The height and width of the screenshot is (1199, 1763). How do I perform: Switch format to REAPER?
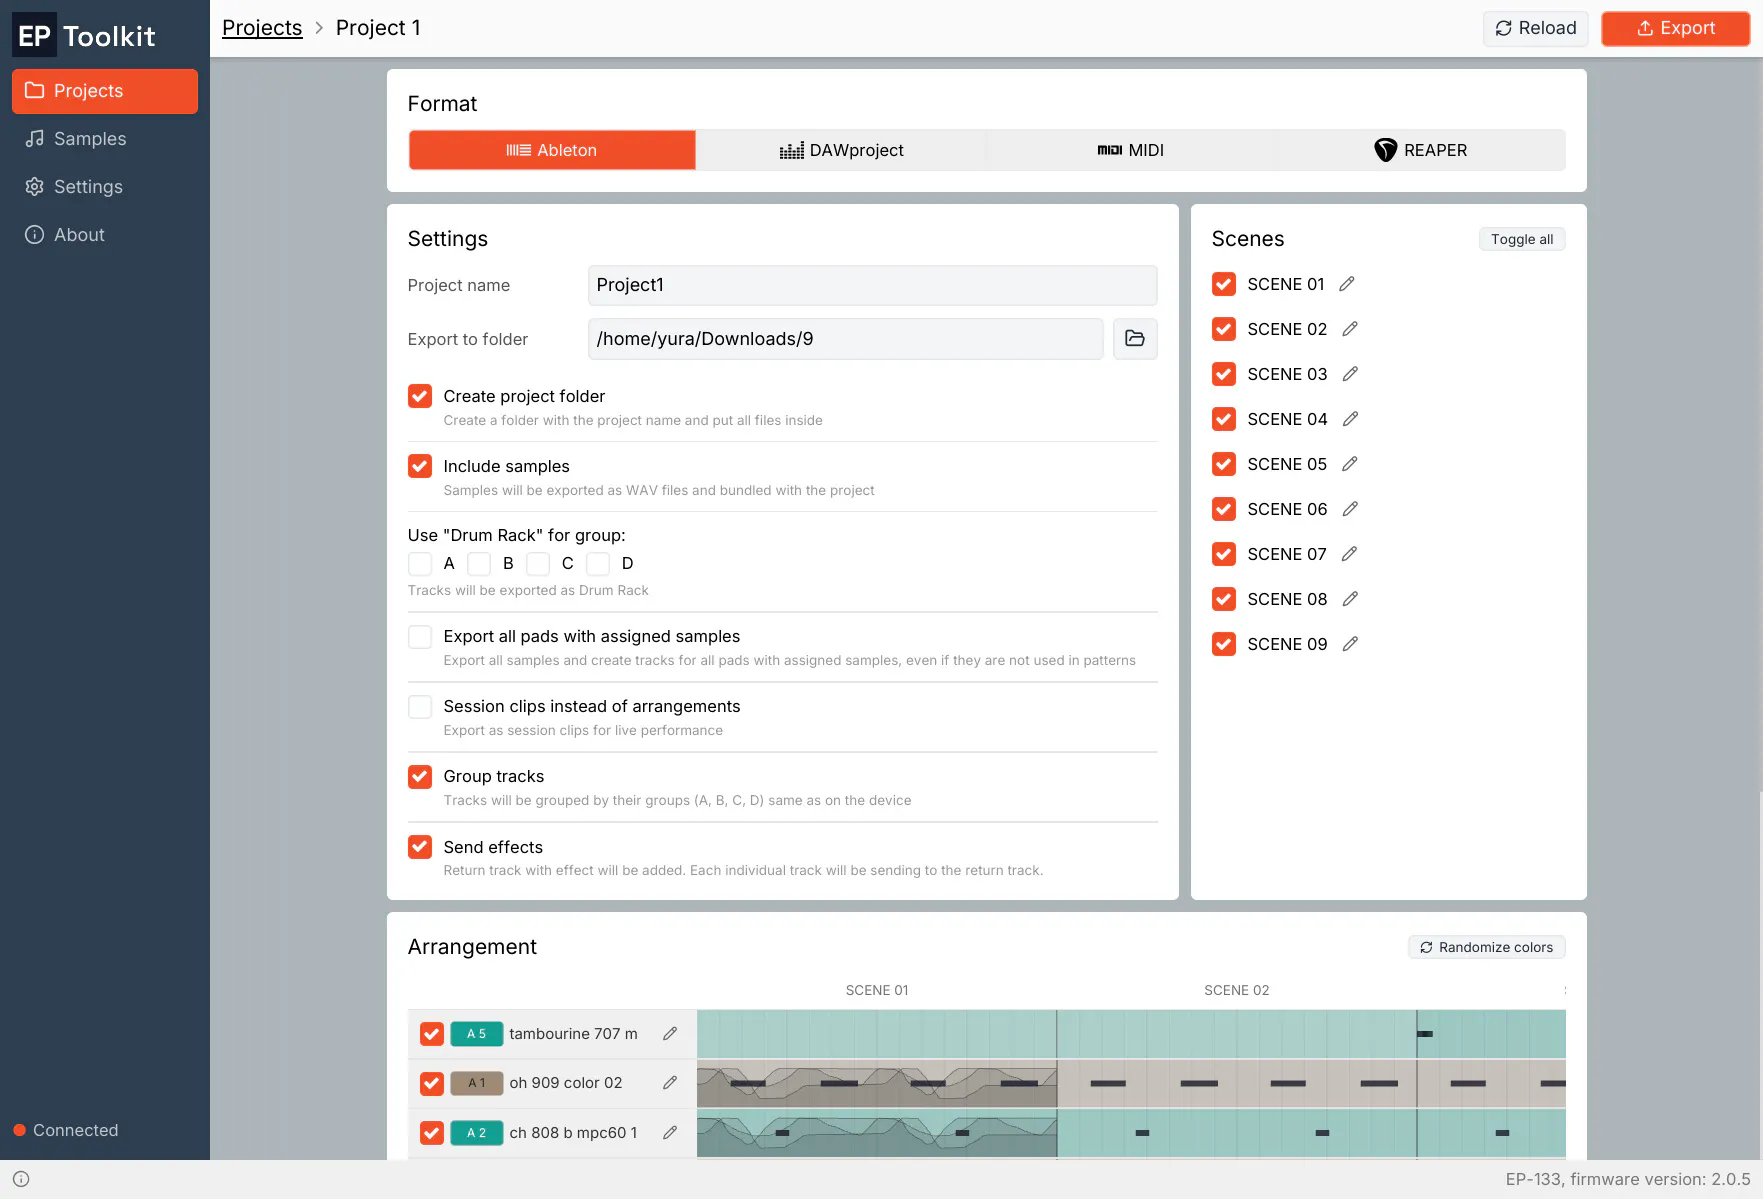point(1420,150)
